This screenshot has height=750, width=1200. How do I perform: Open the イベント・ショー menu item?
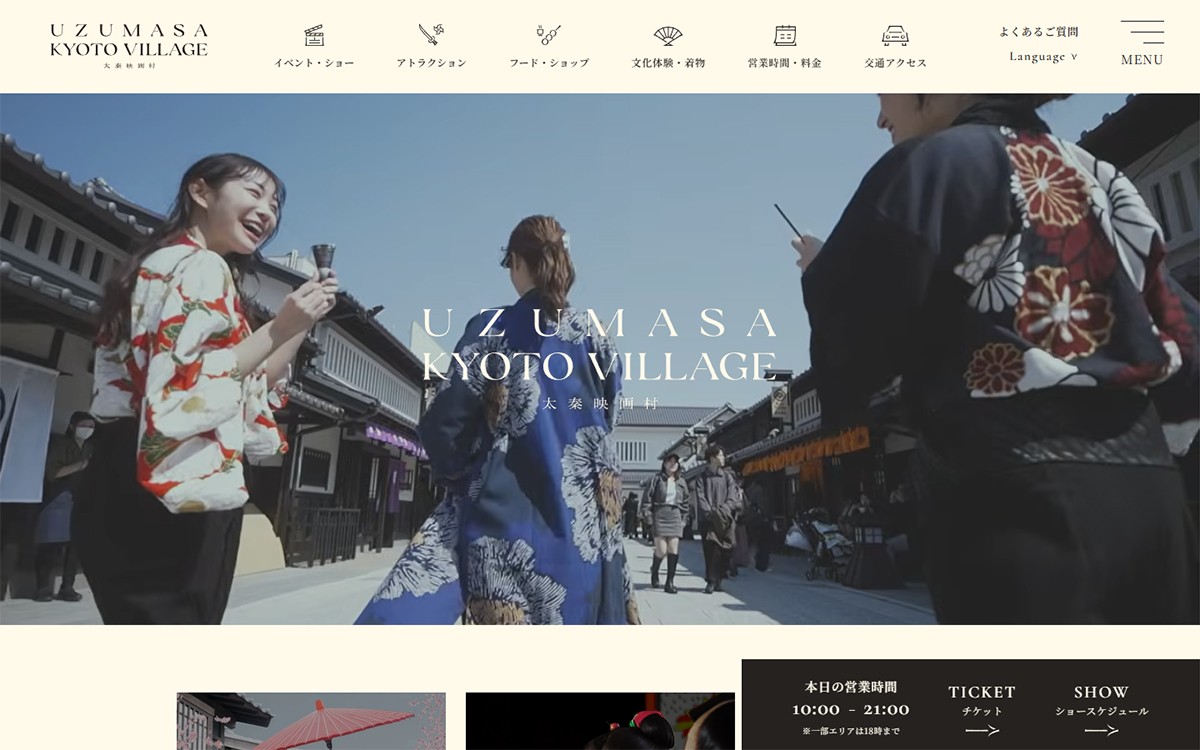314,63
